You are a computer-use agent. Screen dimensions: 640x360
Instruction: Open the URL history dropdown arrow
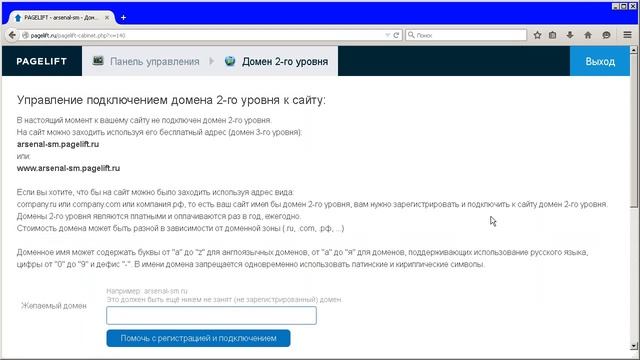[x=387, y=36]
